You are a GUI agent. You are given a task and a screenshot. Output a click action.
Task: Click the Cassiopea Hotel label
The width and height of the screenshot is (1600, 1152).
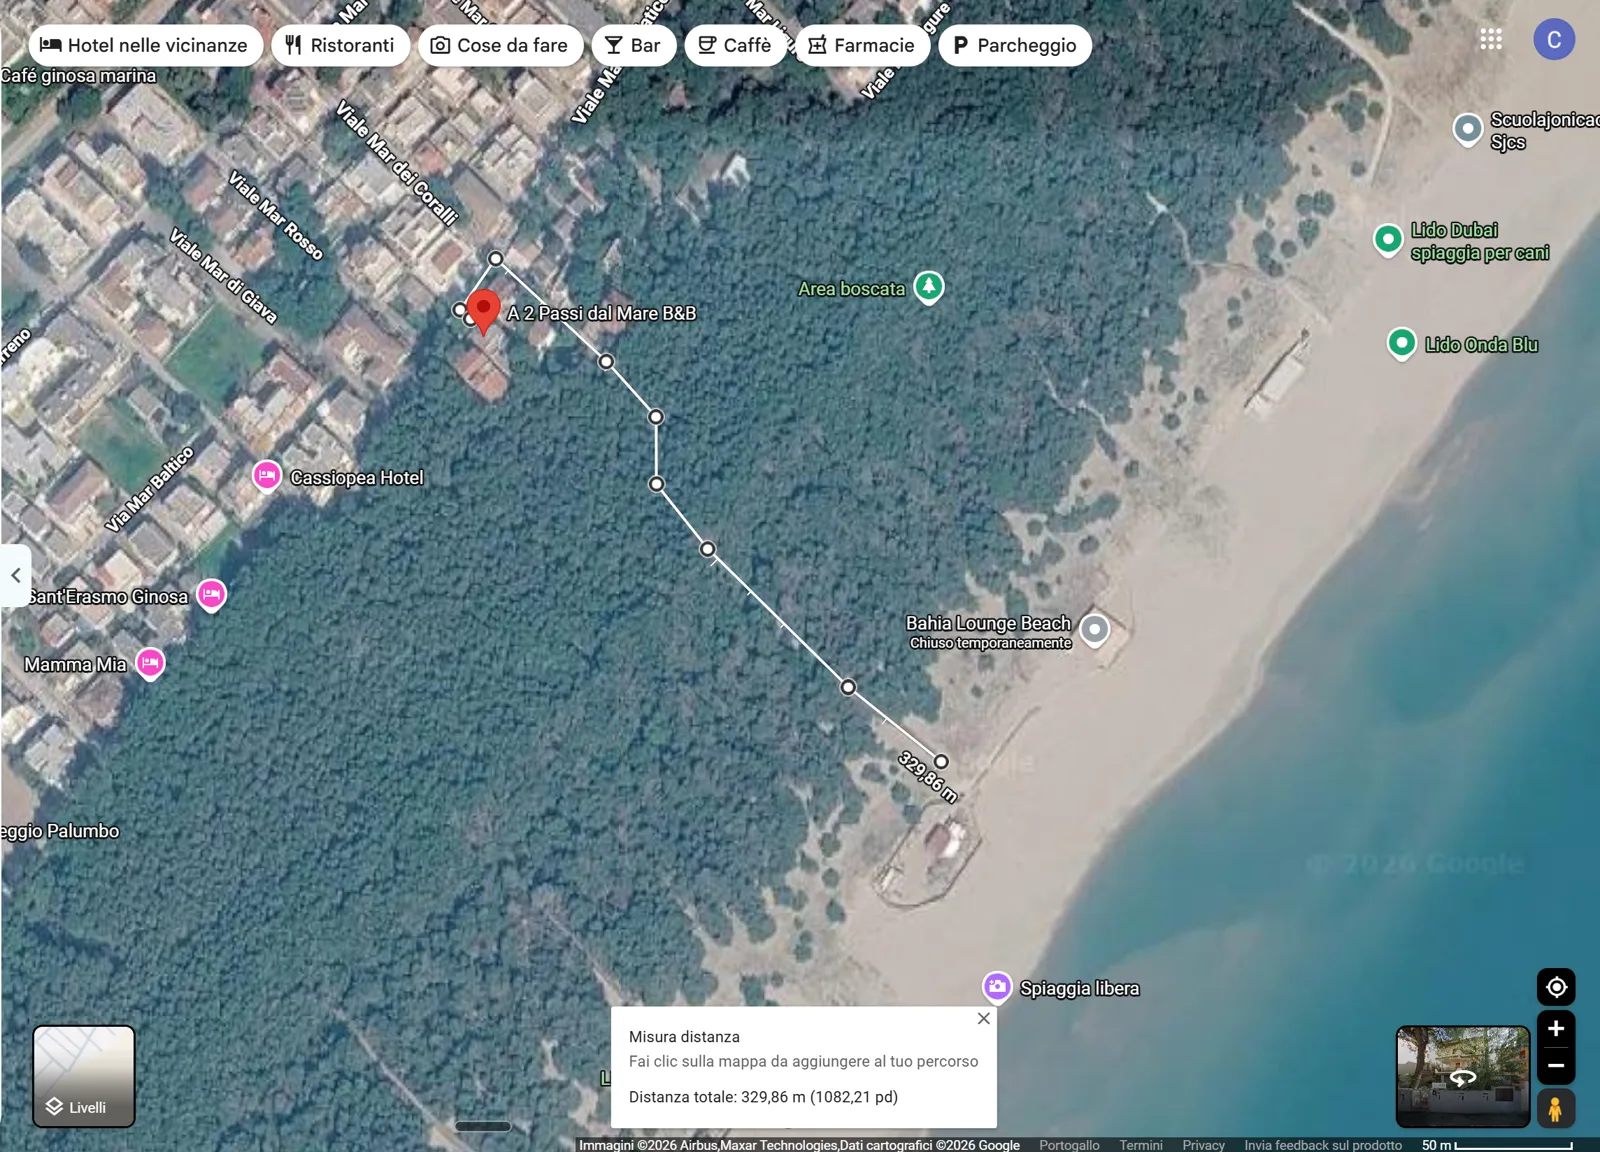click(357, 478)
